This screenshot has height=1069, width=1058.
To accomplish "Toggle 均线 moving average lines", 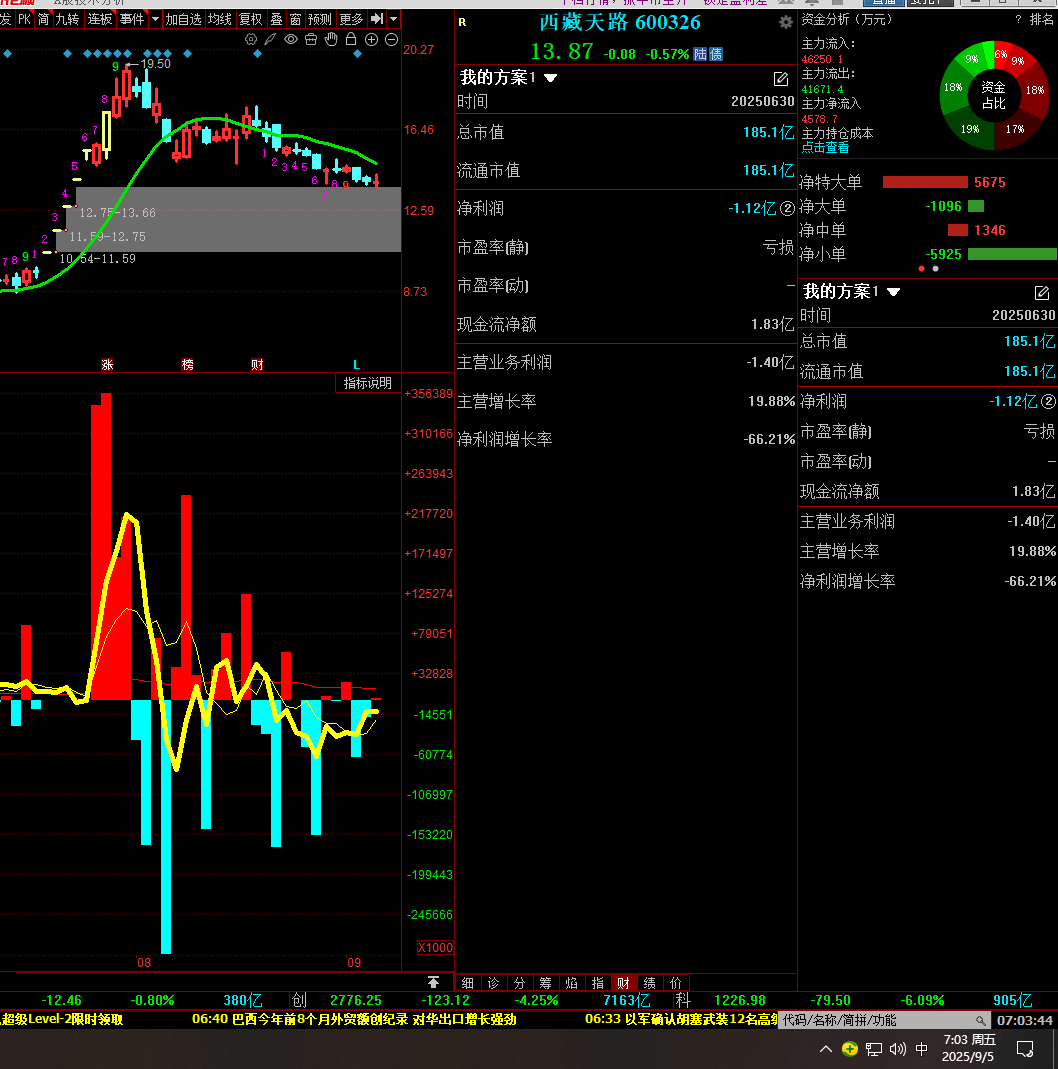I will (220, 18).
